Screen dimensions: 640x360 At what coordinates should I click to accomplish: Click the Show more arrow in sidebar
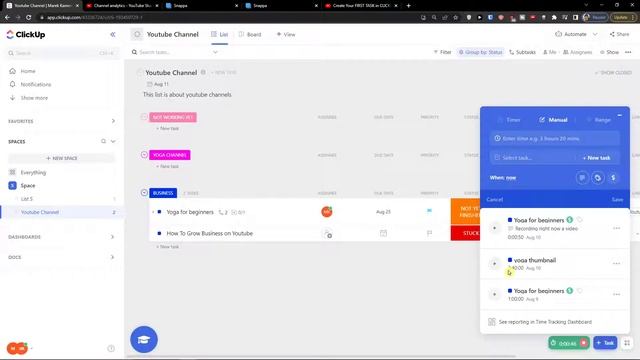tap(12, 98)
